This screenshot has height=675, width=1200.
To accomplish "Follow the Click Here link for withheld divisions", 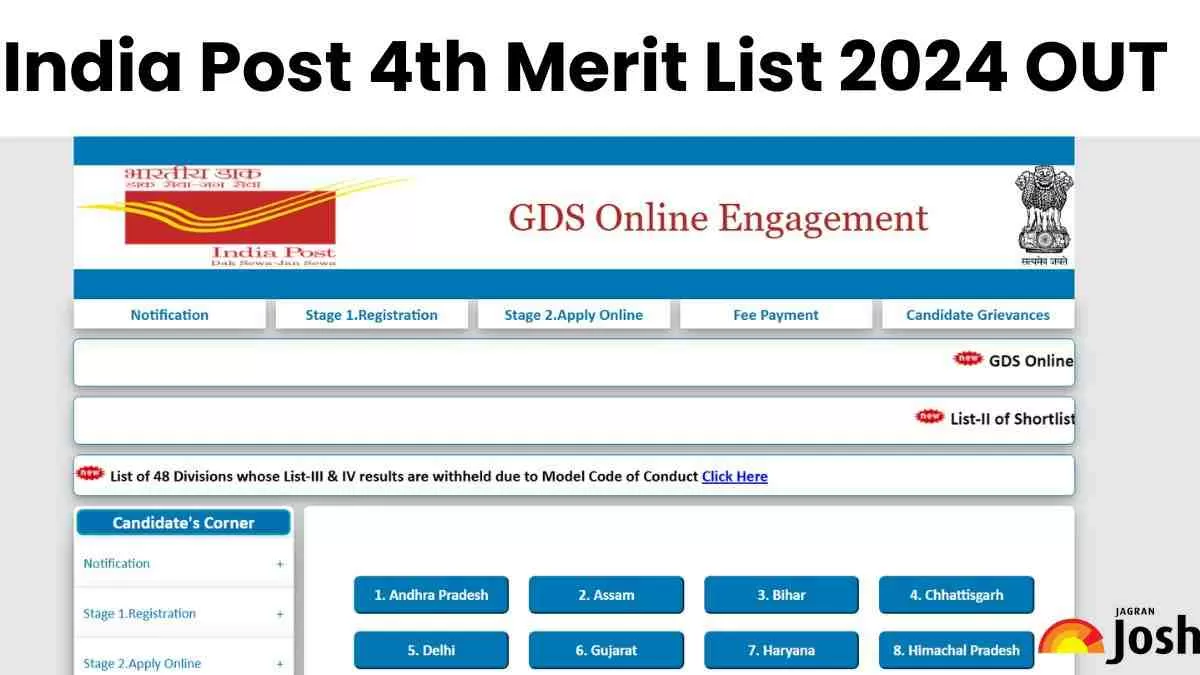I will [735, 476].
